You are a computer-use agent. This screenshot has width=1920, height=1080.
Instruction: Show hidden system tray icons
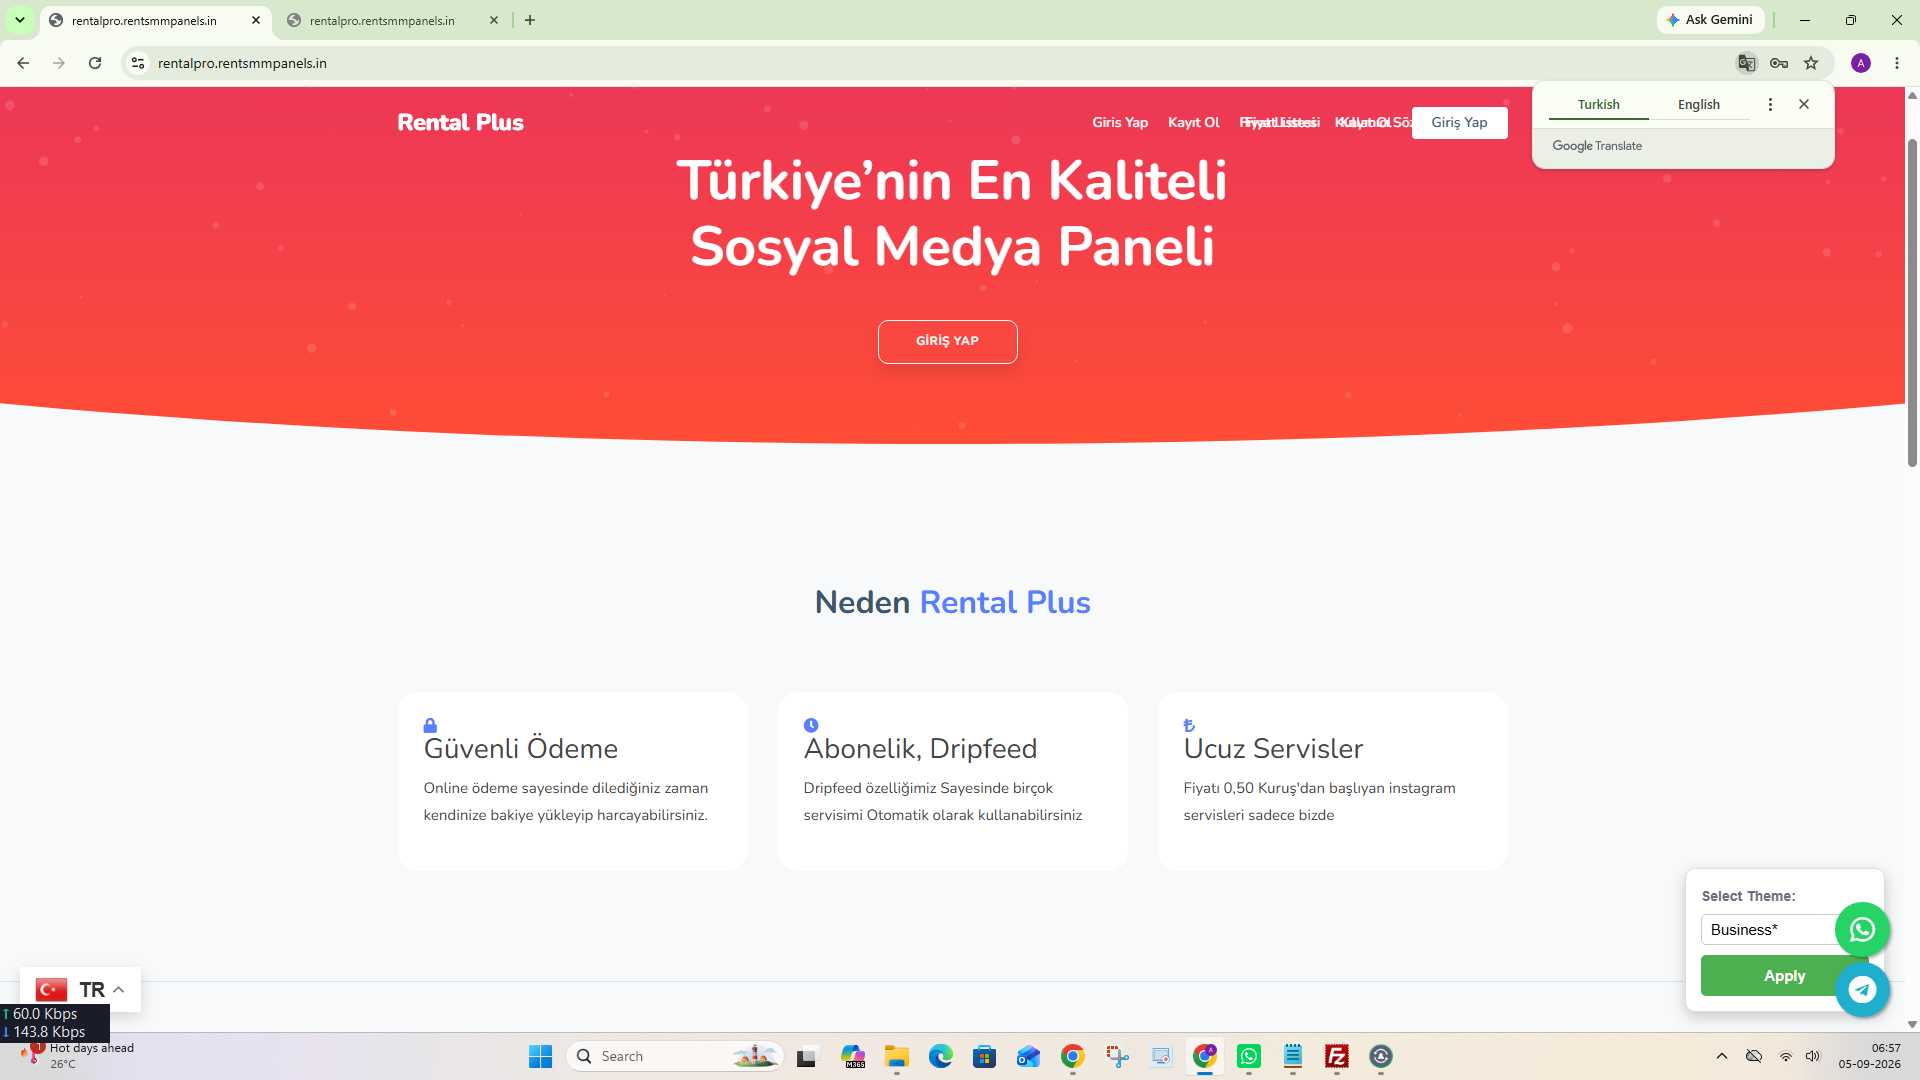click(x=1721, y=1056)
